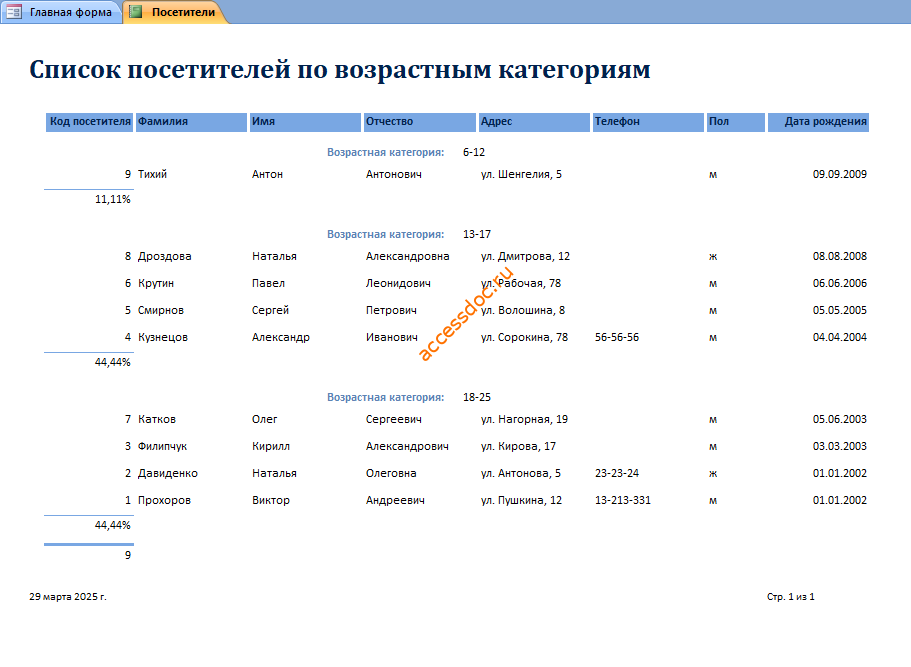Click the name Виктор

(271, 500)
